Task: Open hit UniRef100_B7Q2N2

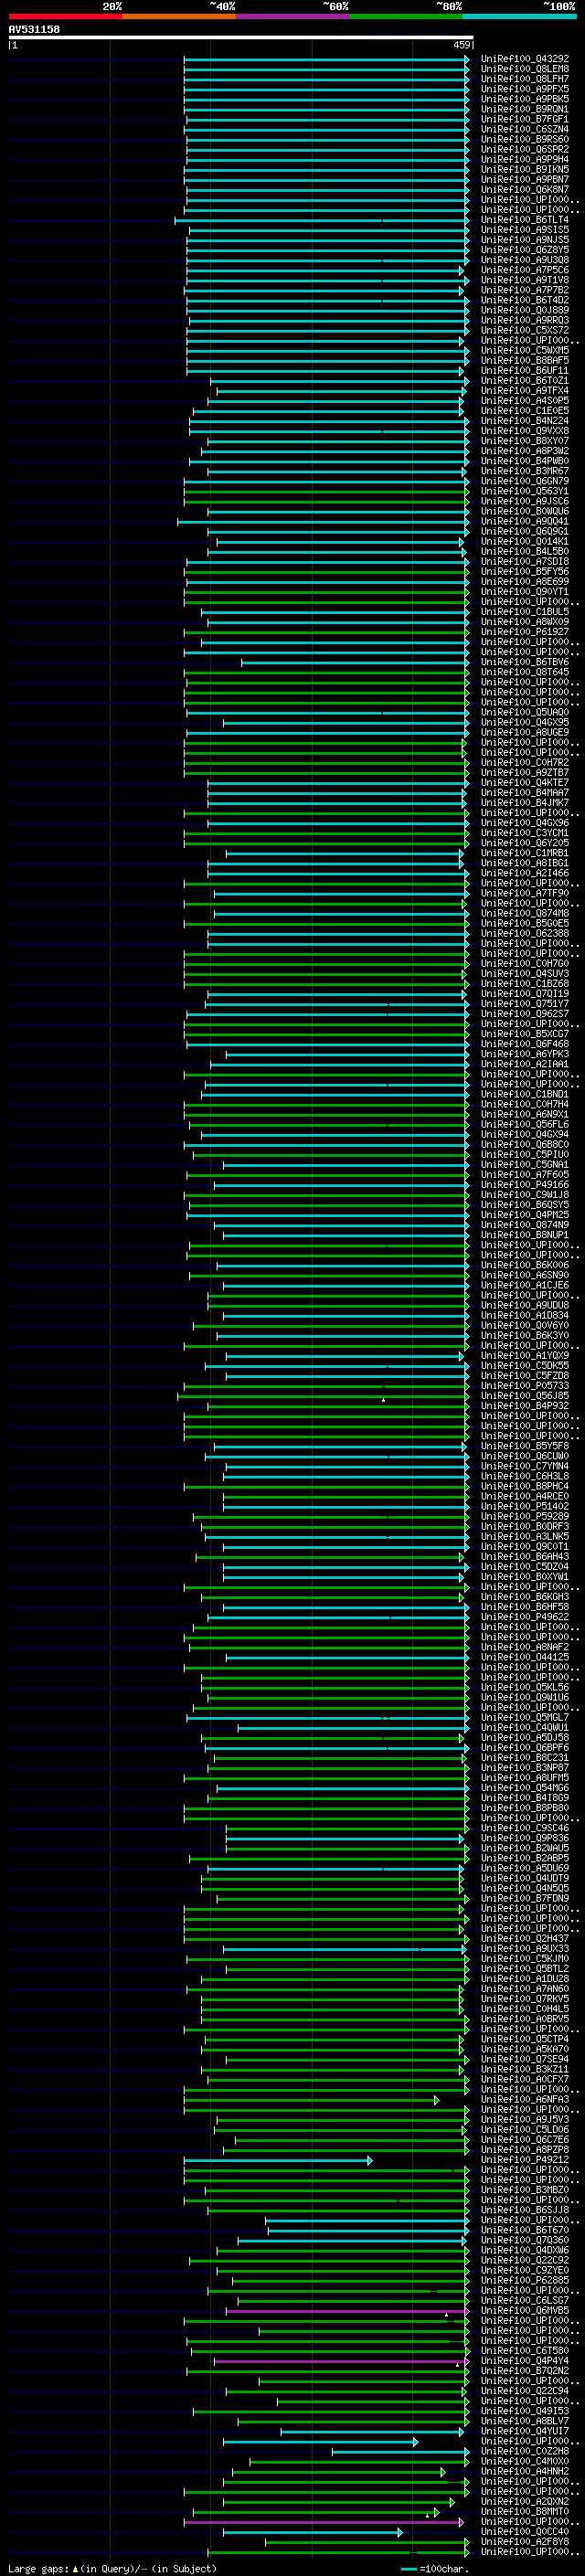Action: click(525, 2371)
